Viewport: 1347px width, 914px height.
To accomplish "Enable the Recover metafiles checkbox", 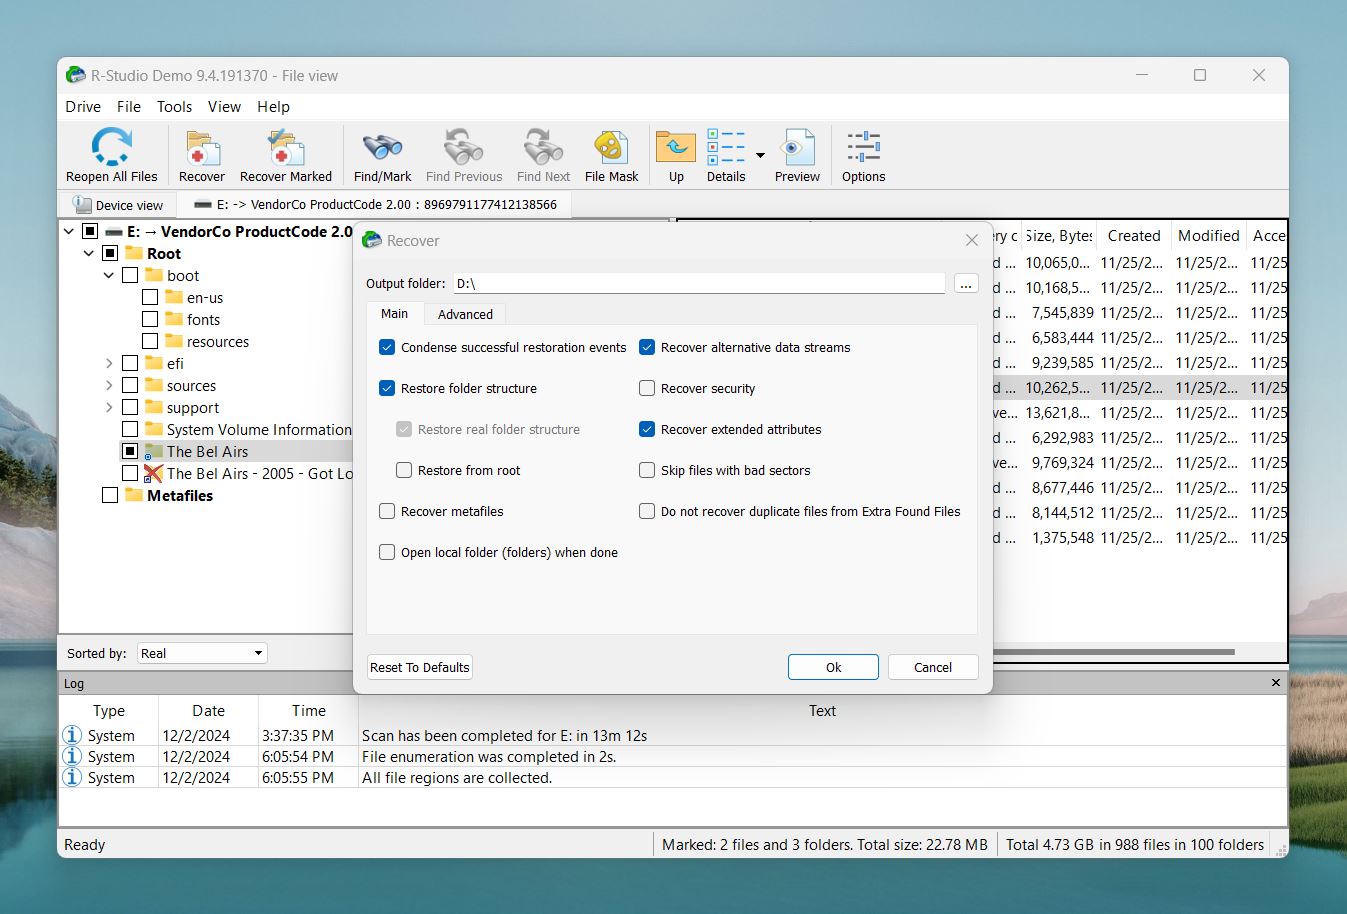I will point(387,511).
